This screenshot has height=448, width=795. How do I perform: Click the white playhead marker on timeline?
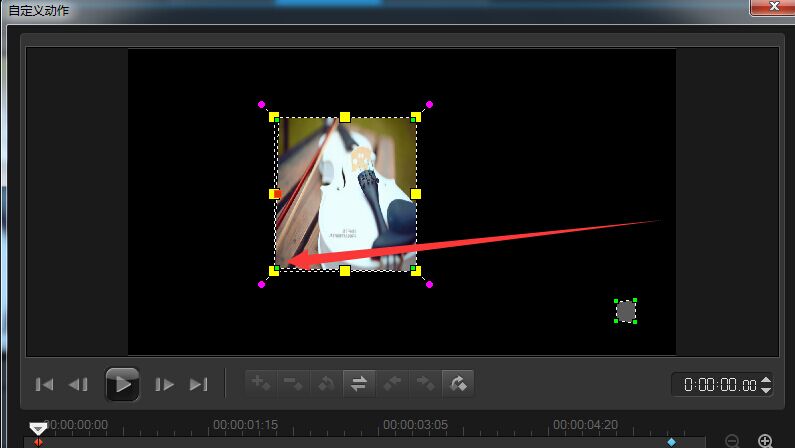(38, 429)
